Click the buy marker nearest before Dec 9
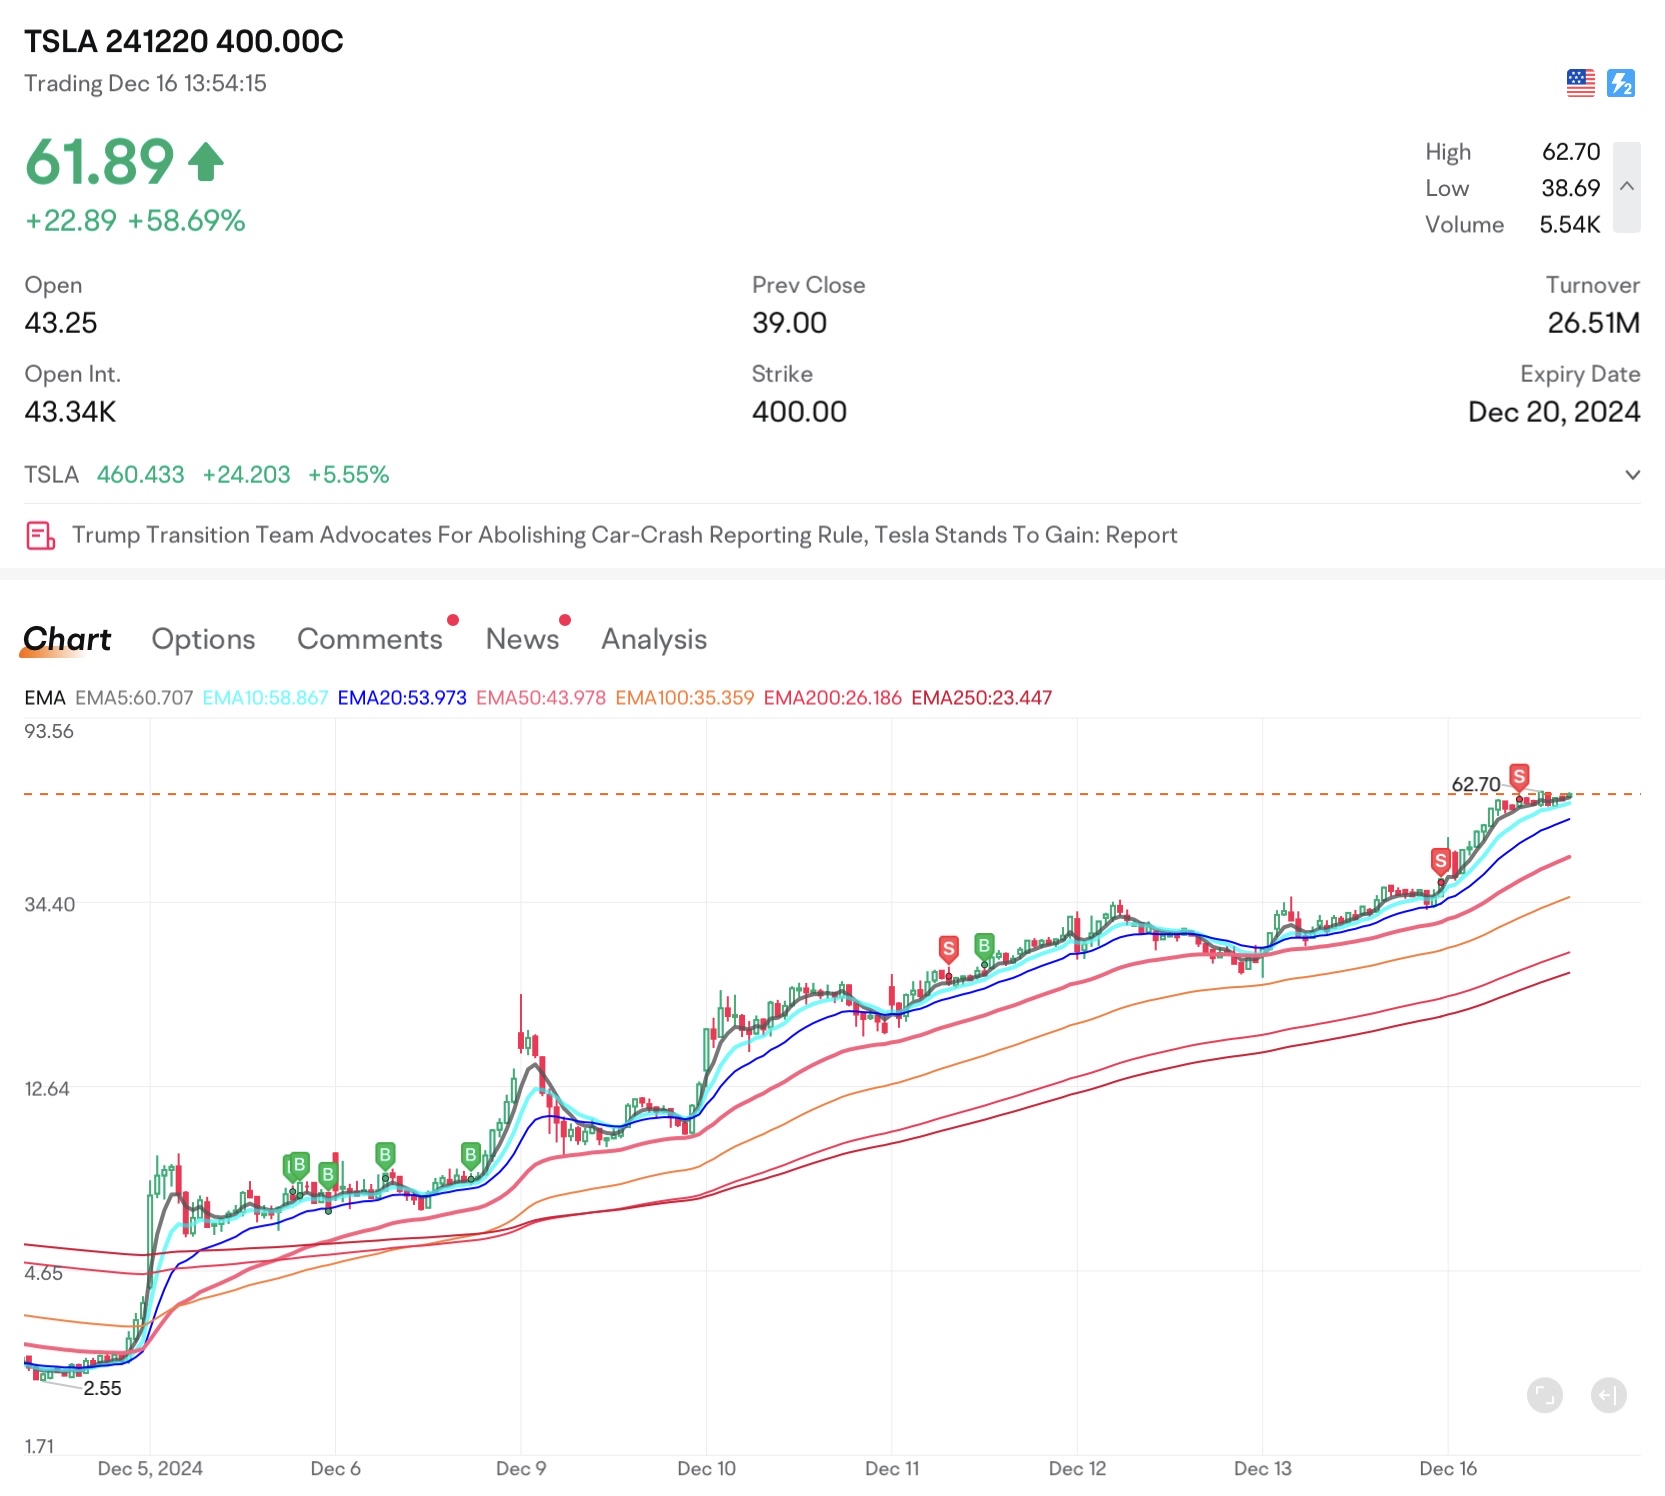The height and width of the screenshot is (1496, 1665). pos(471,1155)
